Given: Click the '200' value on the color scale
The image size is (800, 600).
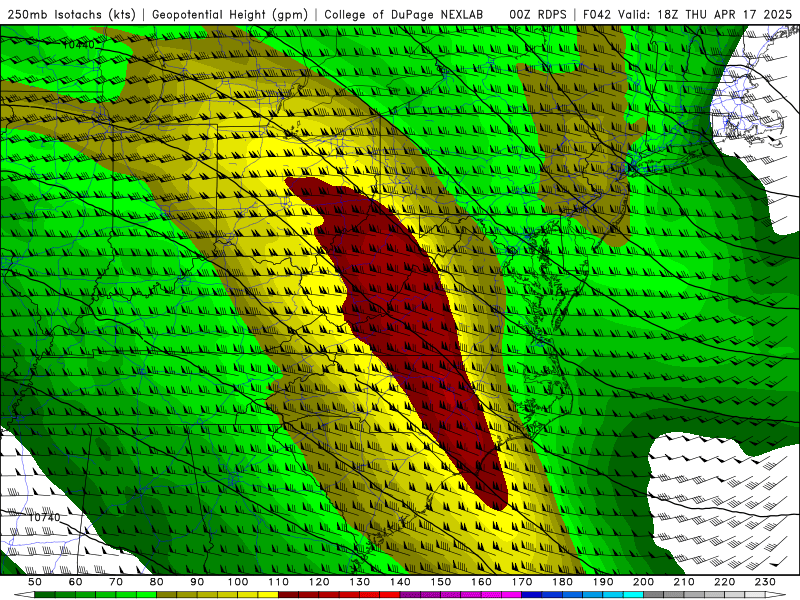Looking at the screenshot, I should point(643,582).
